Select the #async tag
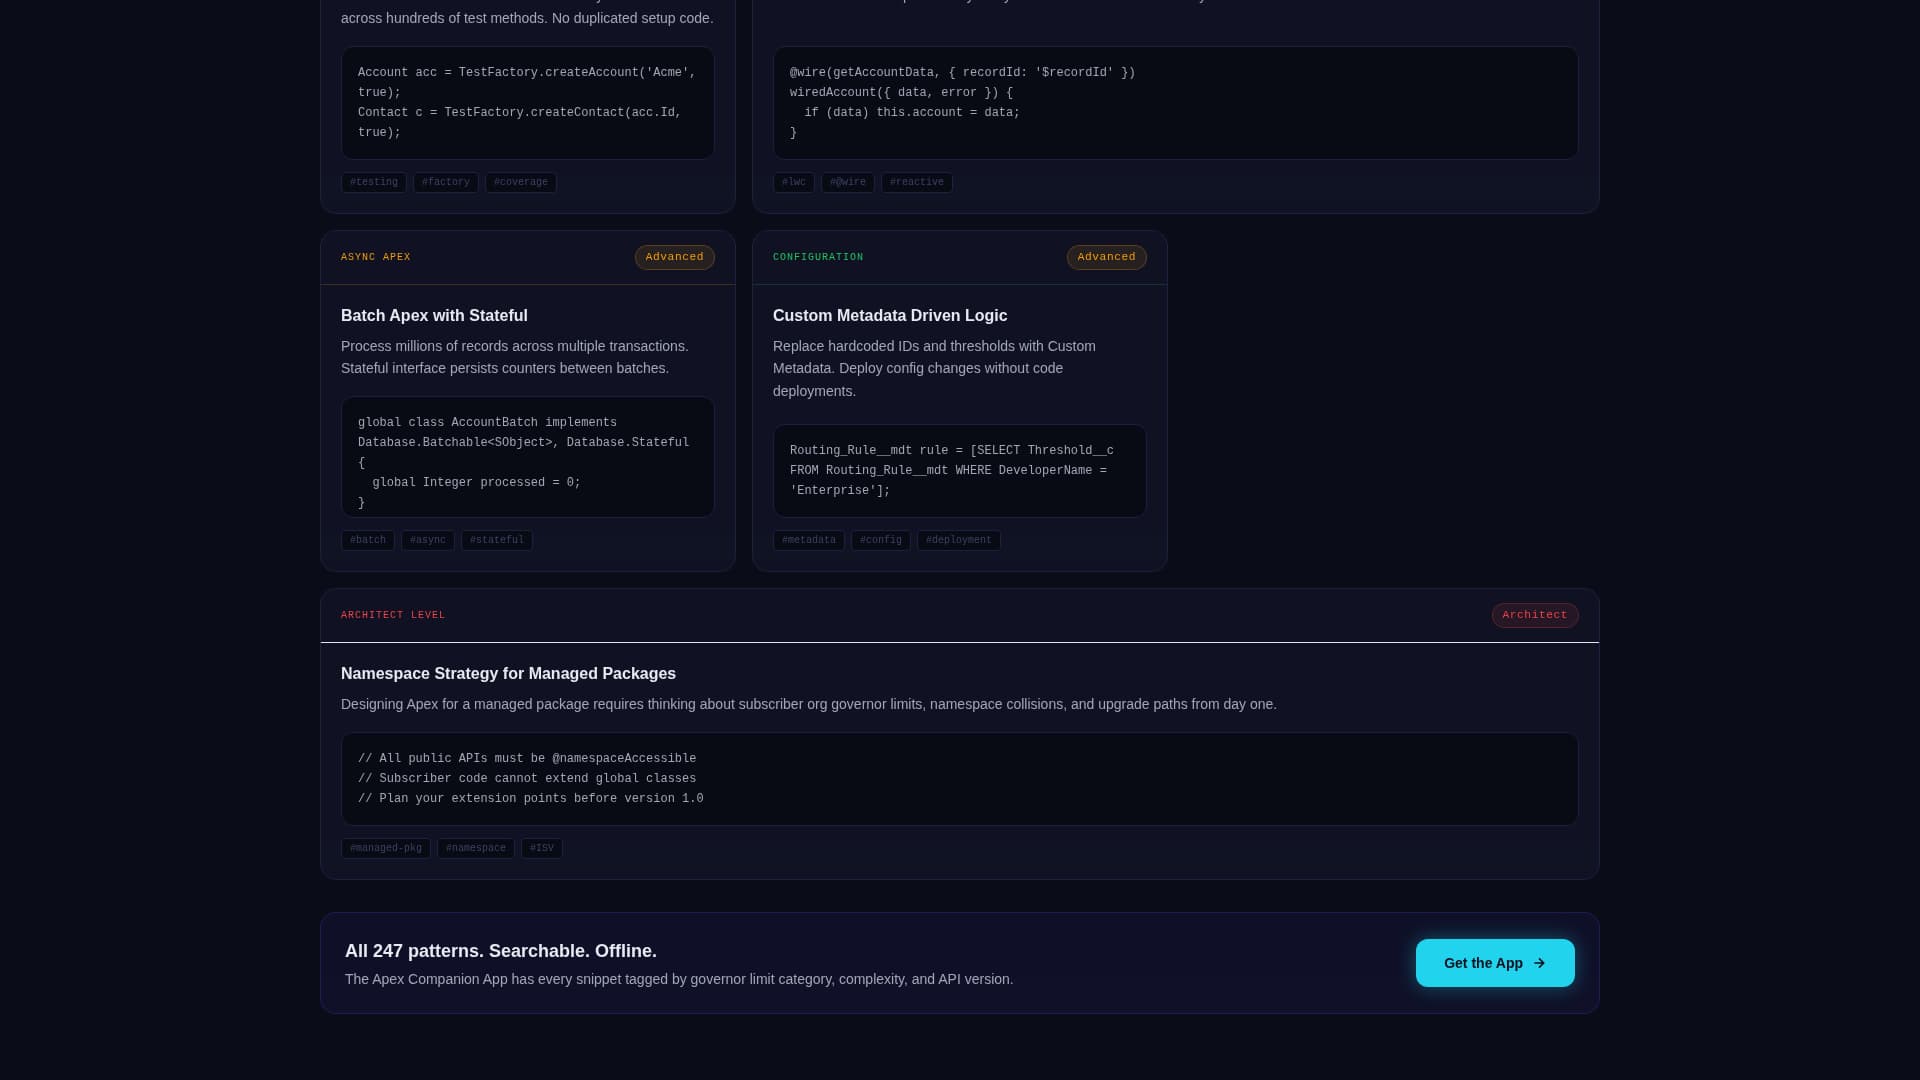 point(428,540)
